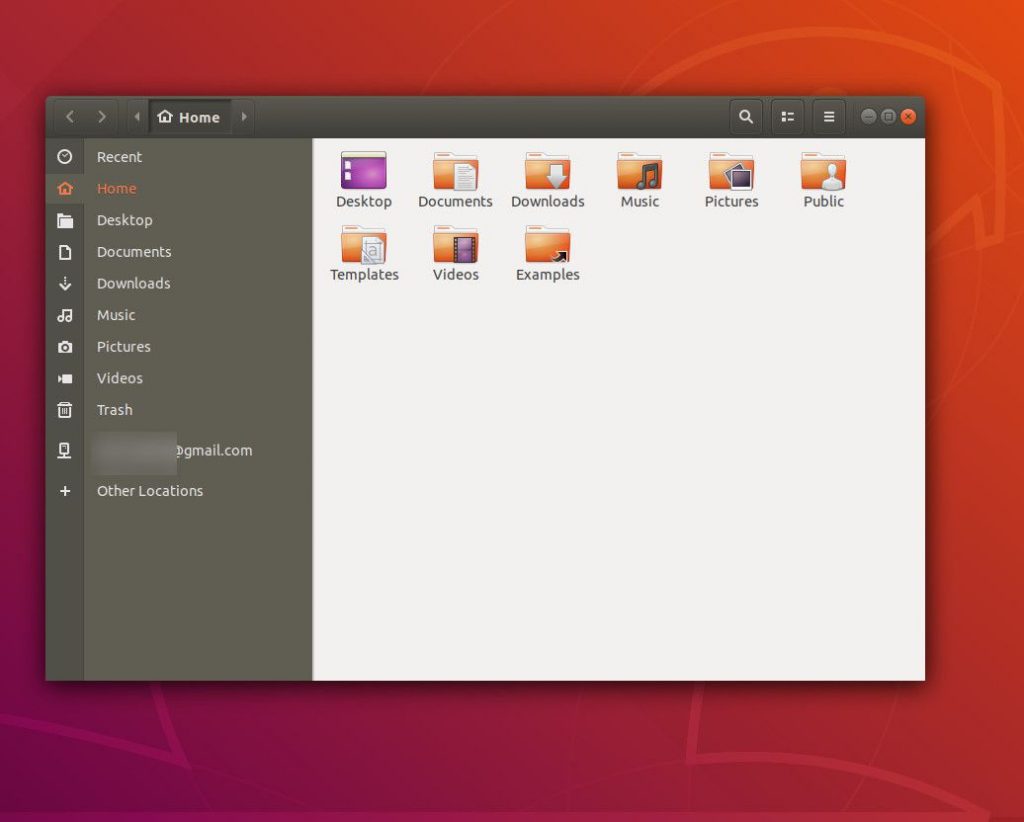Click the Pictures camera icon in sidebar

[65, 347]
